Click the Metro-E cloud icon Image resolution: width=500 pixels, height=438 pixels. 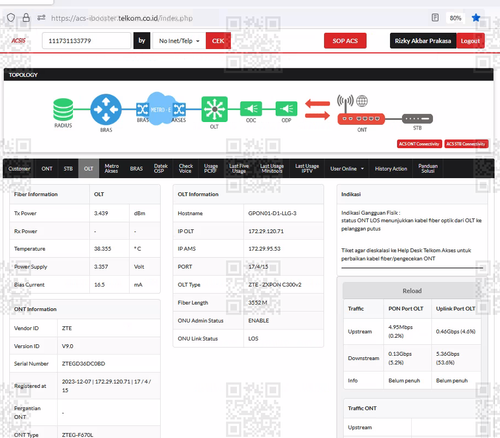point(161,109)
